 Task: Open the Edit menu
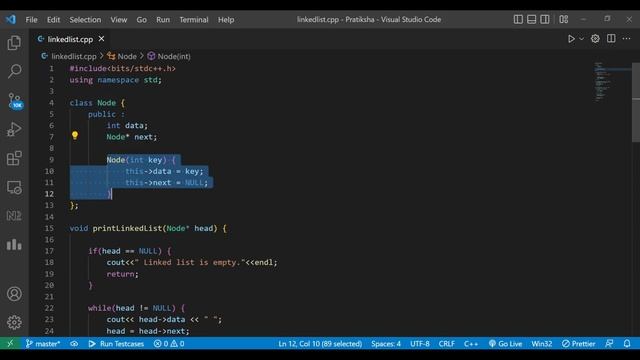(x=53, y=20)
